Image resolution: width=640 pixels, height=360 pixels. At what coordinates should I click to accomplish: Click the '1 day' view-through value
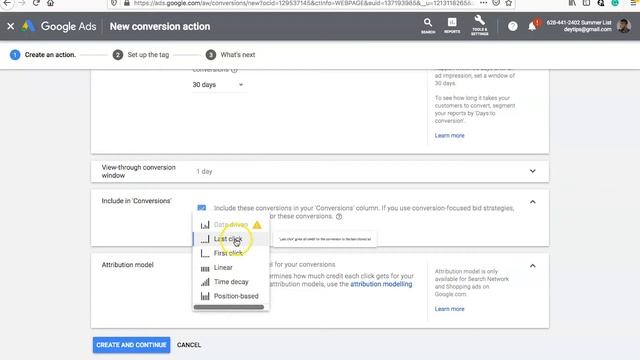(x=204, y=171)
